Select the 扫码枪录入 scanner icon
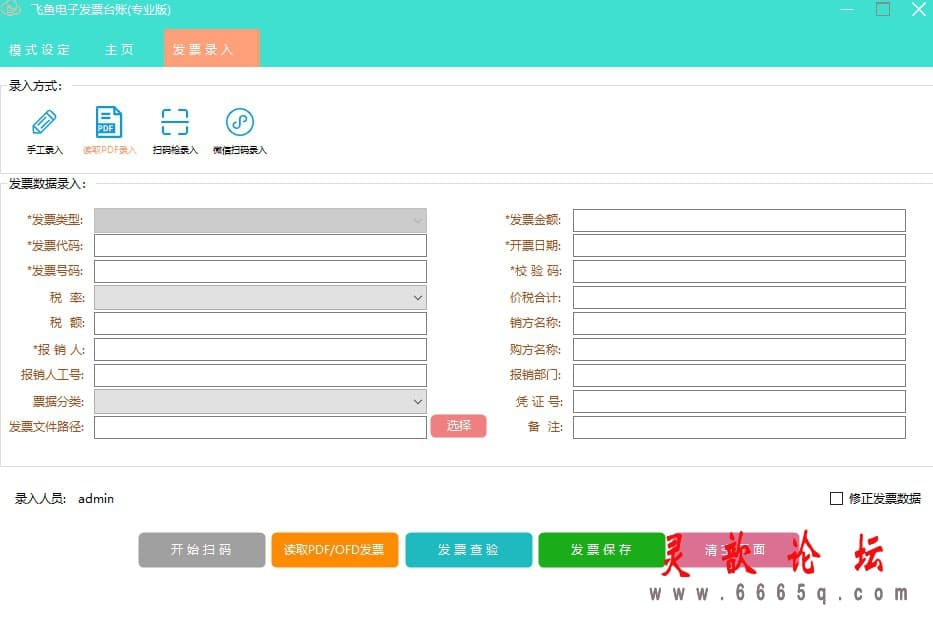Image resolution: width=933 pixels, height=619 pixels. coord(175,122)
